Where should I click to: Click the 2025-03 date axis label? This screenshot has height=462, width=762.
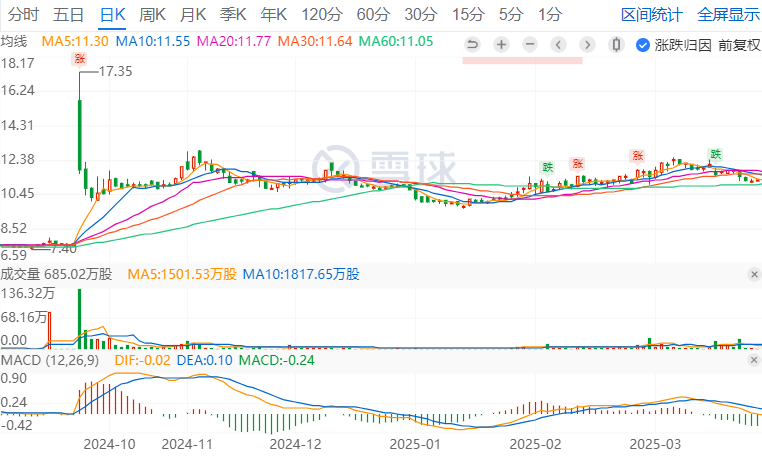click(x=656, y=444)
